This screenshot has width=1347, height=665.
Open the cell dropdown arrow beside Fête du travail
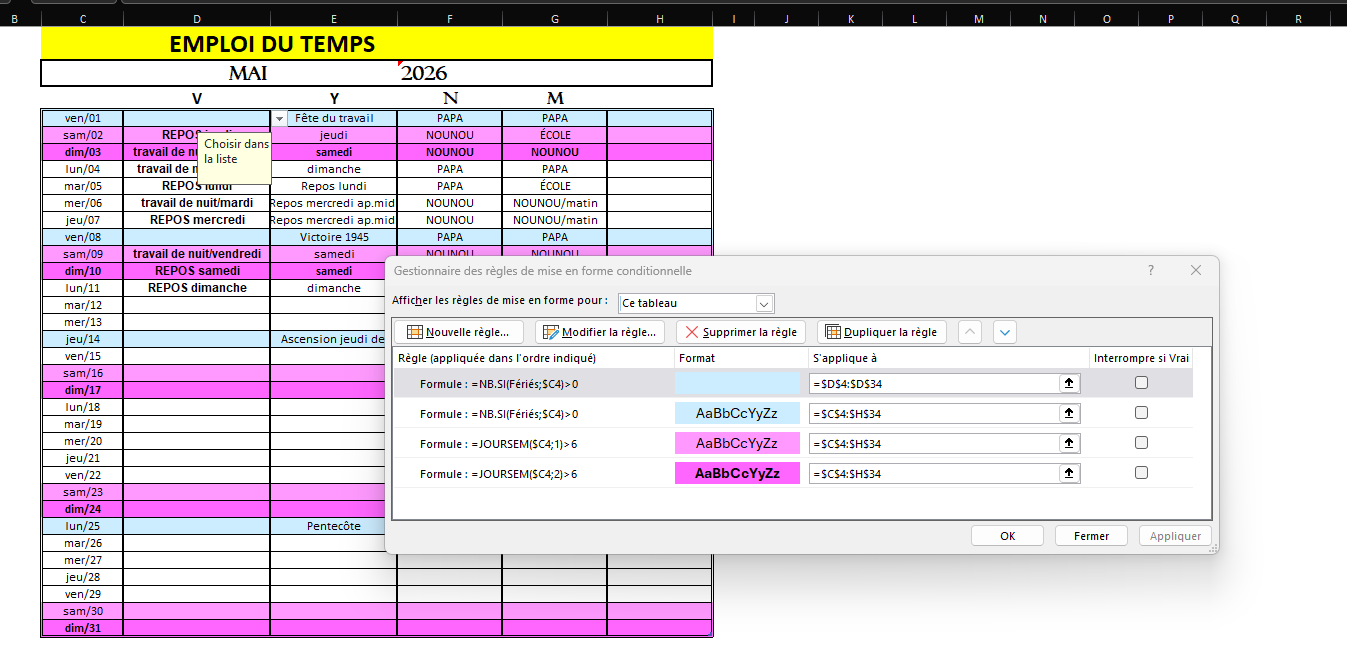click(279, 119)
